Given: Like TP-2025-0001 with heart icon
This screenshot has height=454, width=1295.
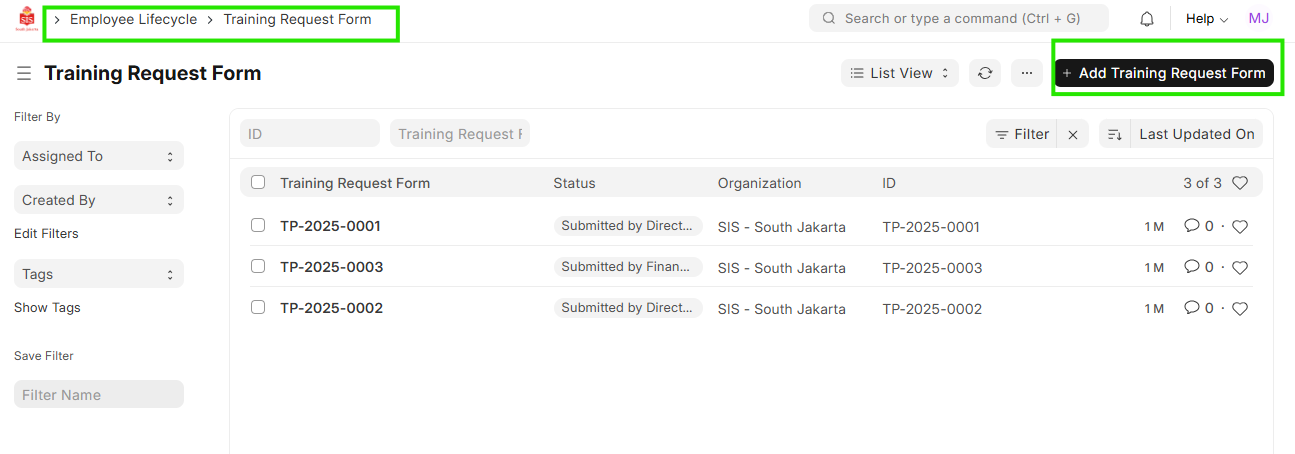Looking at the screenshot, I should pyautogui.click(x=1240, y=227).
